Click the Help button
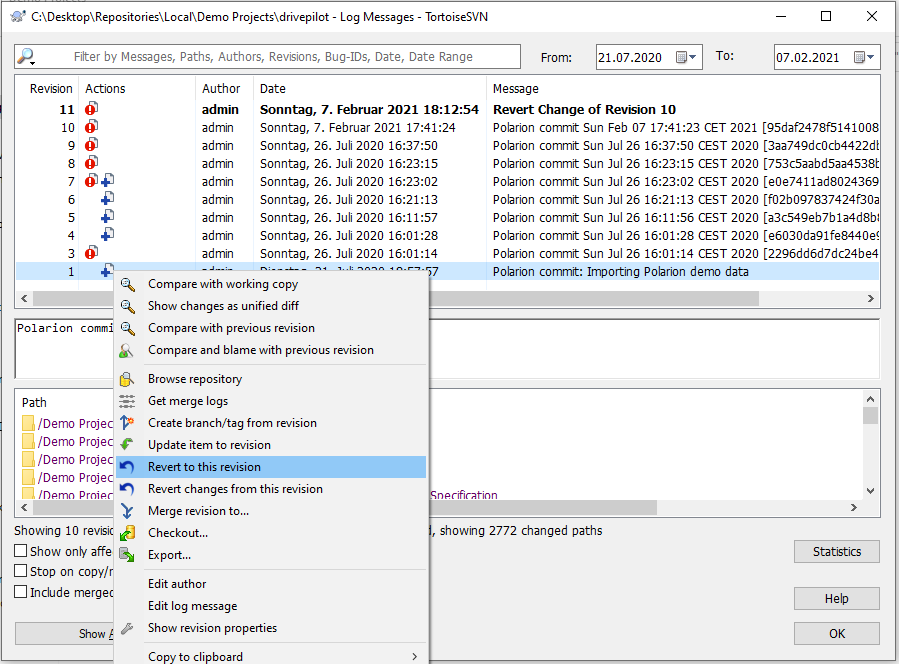This screenshot has height=664, width=899. [x=836, y=598]
